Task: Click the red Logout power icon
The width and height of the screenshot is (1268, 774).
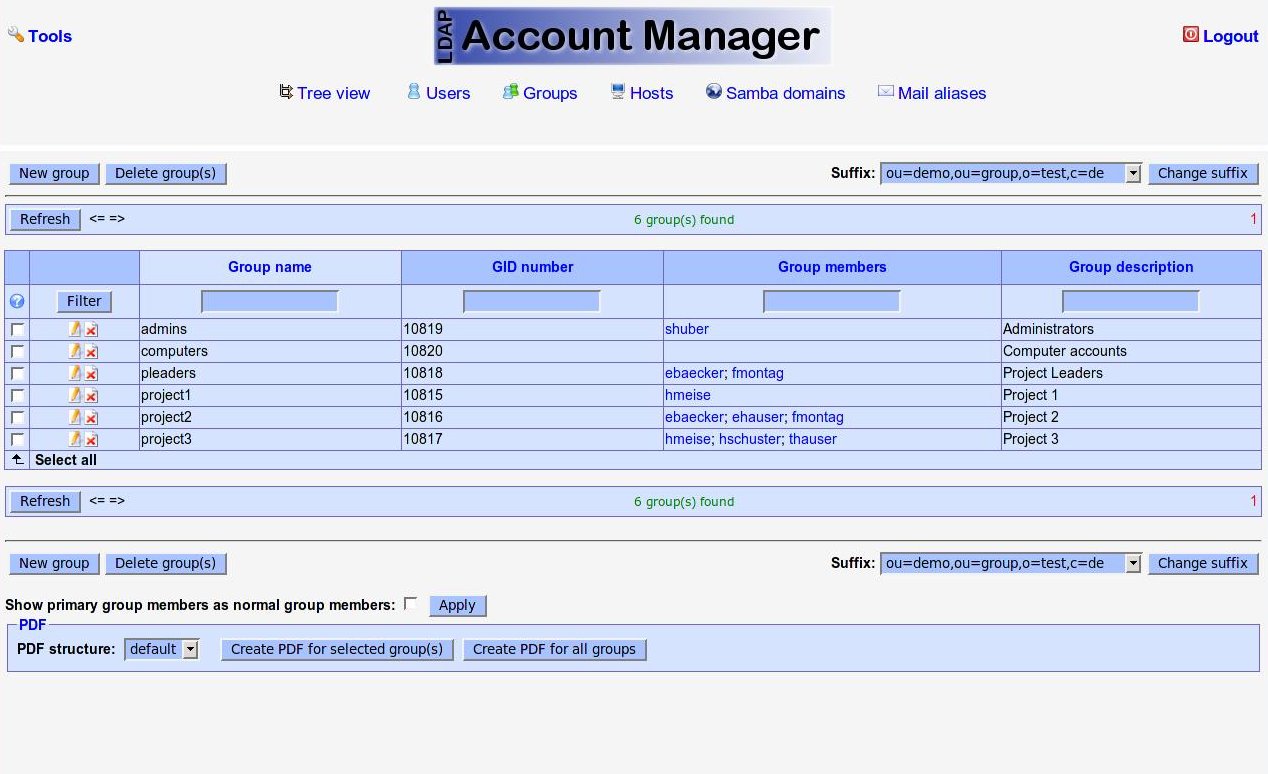Action: (x=1190, y=35)
